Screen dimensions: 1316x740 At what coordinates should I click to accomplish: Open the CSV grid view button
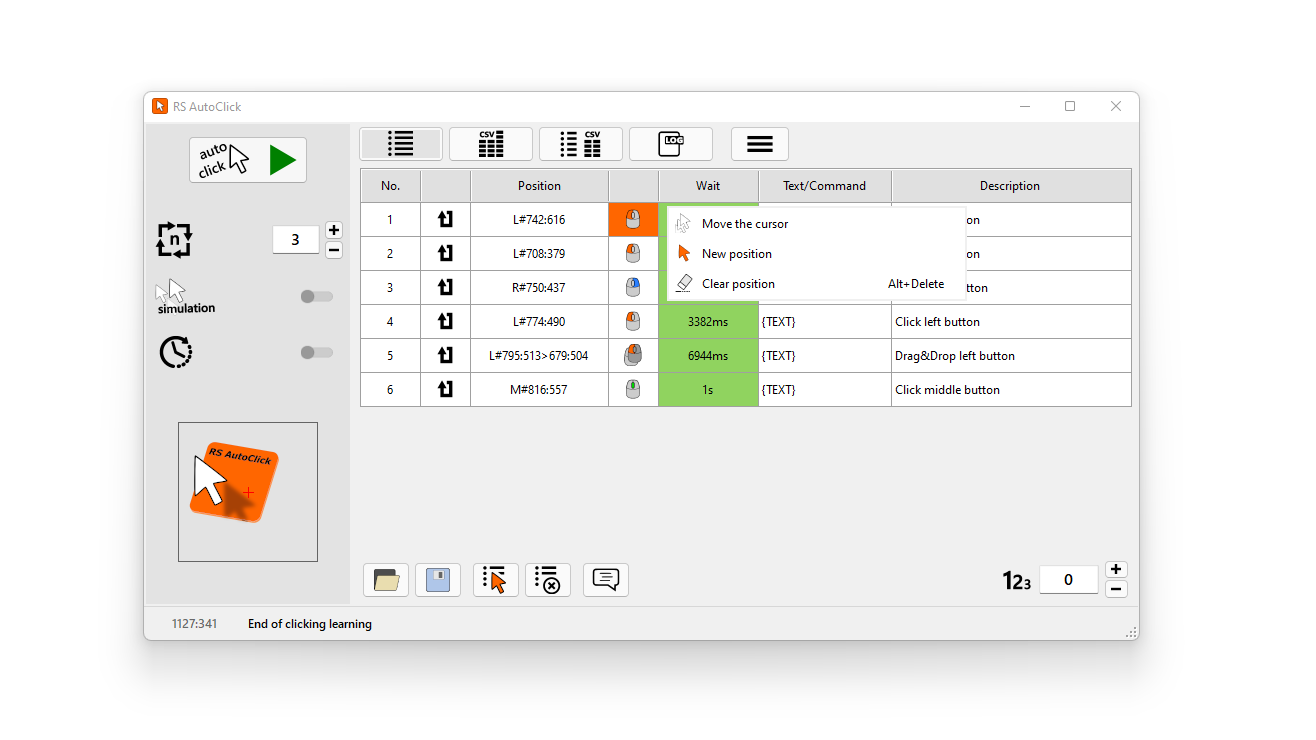(491, 144)
